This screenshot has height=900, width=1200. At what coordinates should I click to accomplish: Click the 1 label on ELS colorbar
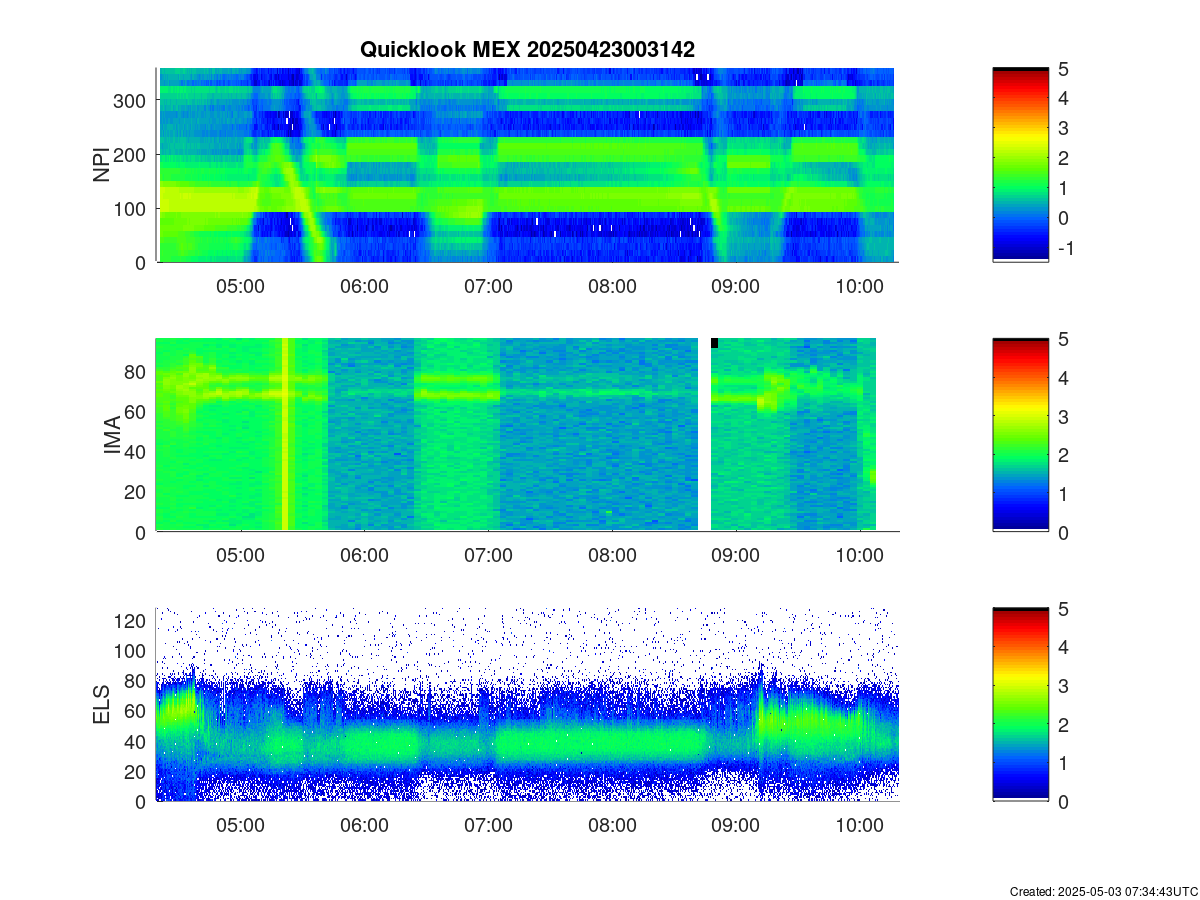(x=1064, y=763)
